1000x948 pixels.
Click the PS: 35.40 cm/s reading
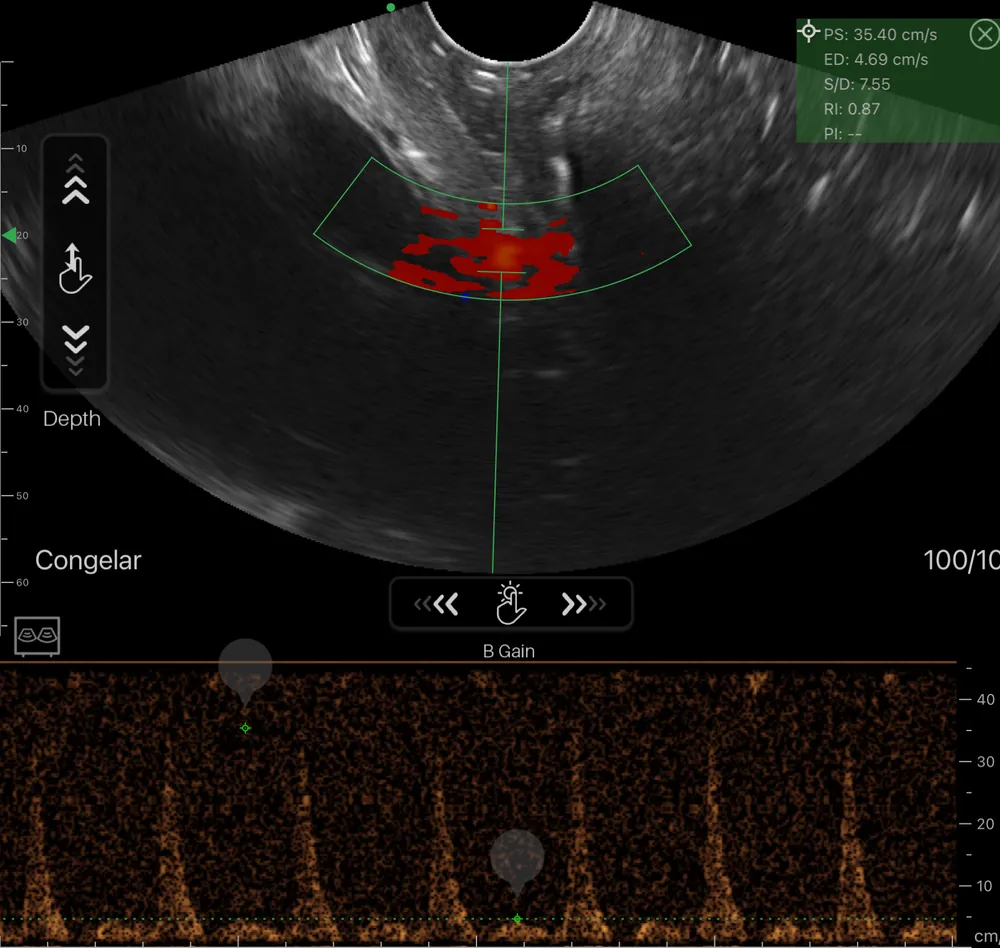pos(880,34)
